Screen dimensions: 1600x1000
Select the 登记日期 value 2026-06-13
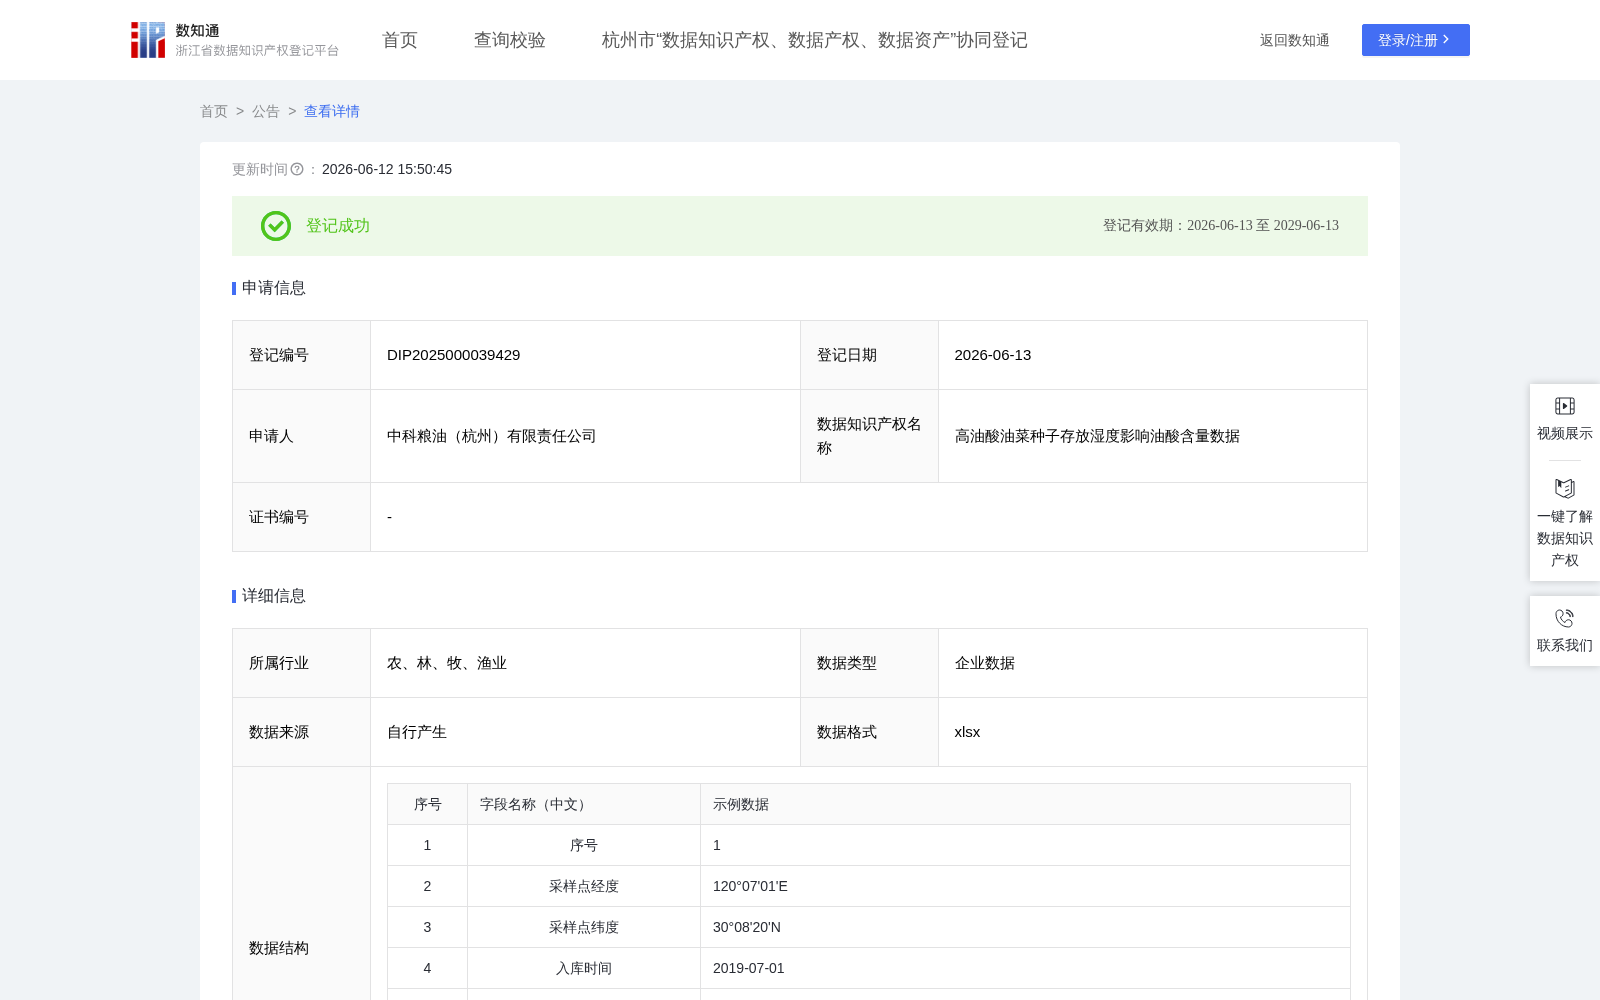click(993, 355)
